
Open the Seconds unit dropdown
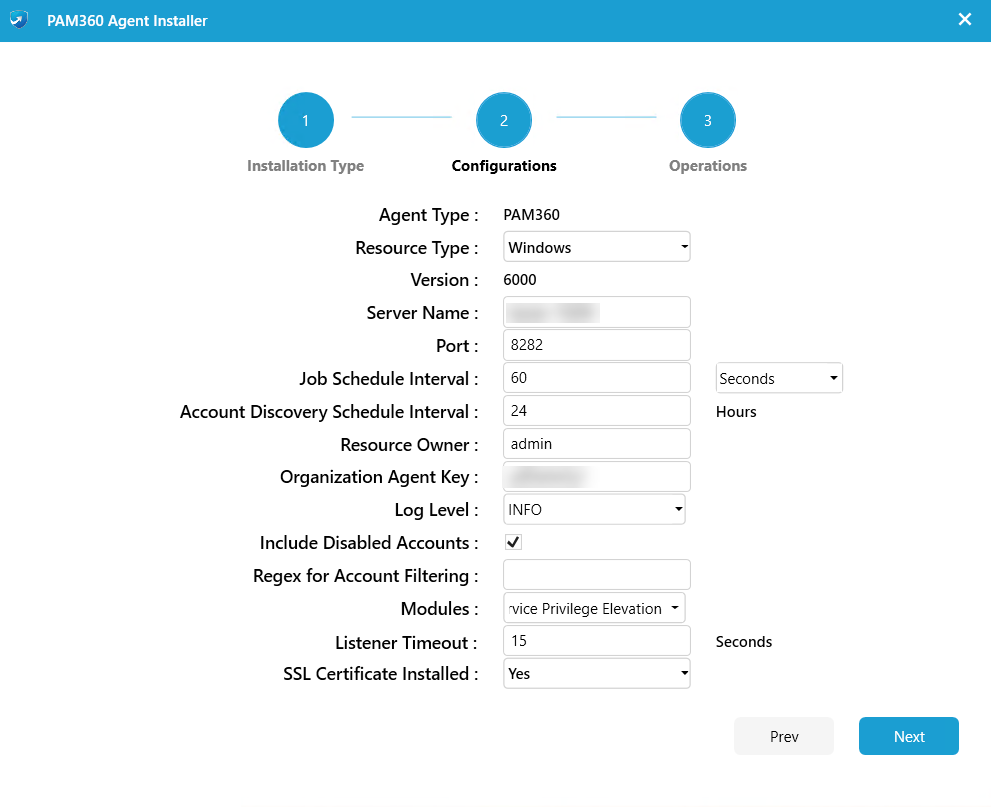(779, 378)
